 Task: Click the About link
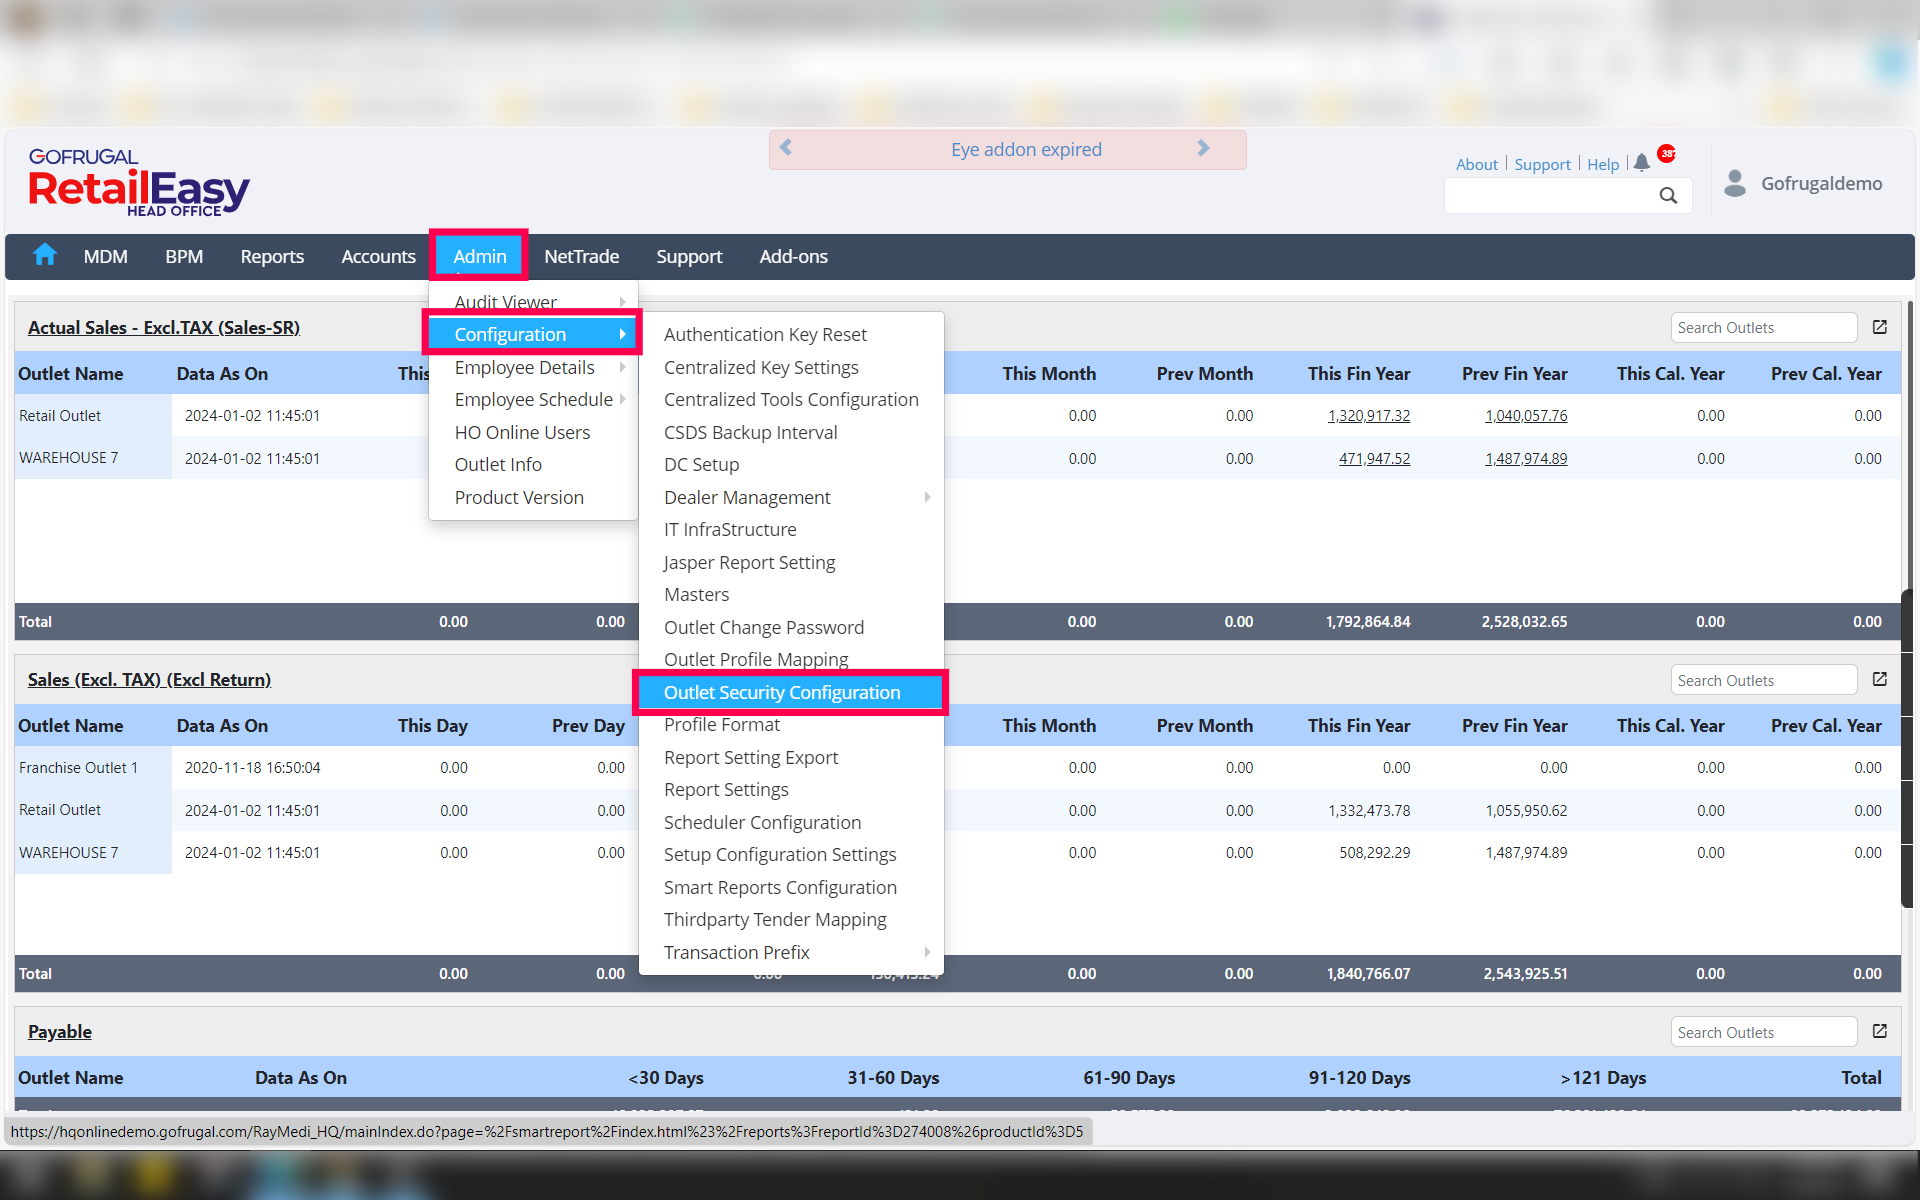[1476, 164]
